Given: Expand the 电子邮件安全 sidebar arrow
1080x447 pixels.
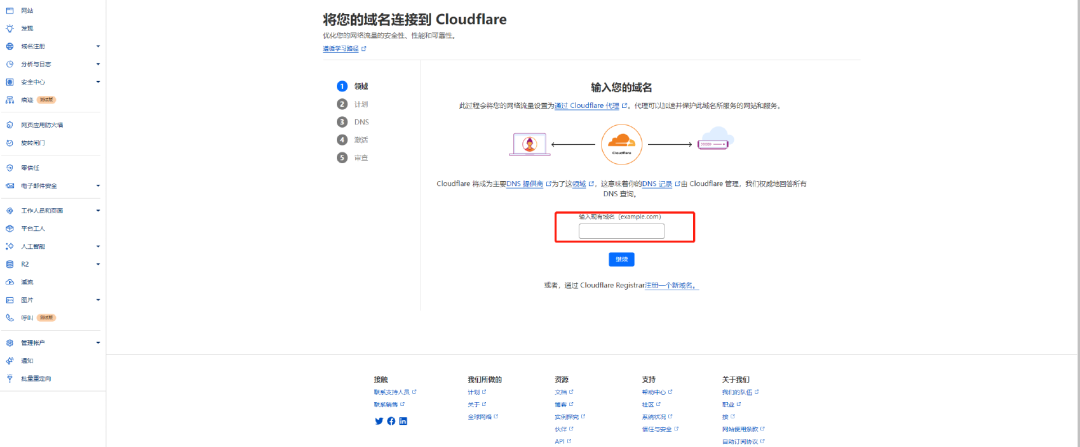Looking at the screenshot, I should click(x=98, y=185).
